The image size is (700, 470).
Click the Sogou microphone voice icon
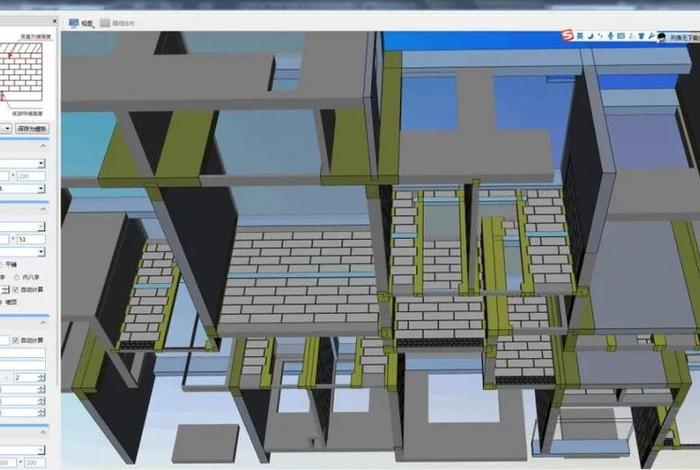coord(610,36)
